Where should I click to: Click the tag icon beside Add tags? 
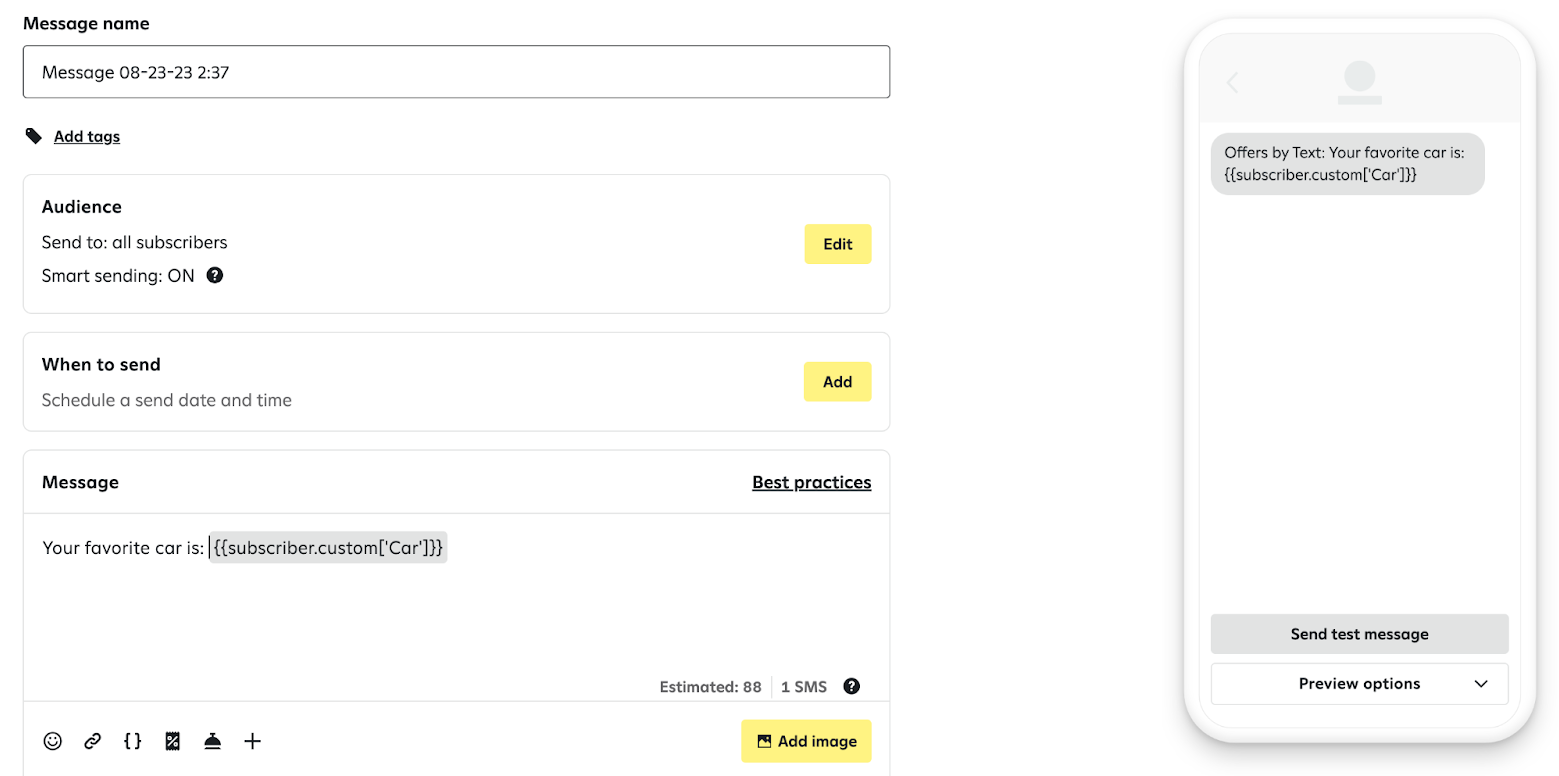pos(34,136)
